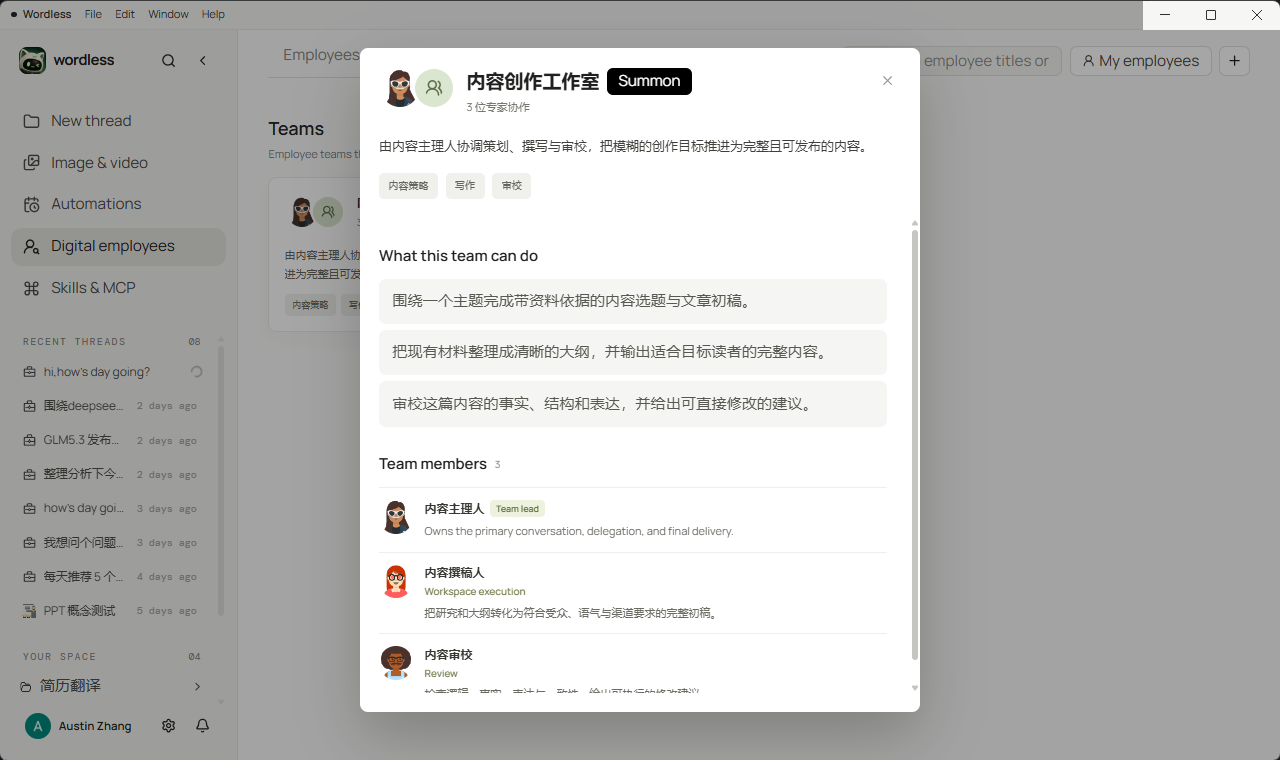Click the 内容撰稿人 avatar
The width and height of the screenshot is (1280, 760).
click(396, 581)
